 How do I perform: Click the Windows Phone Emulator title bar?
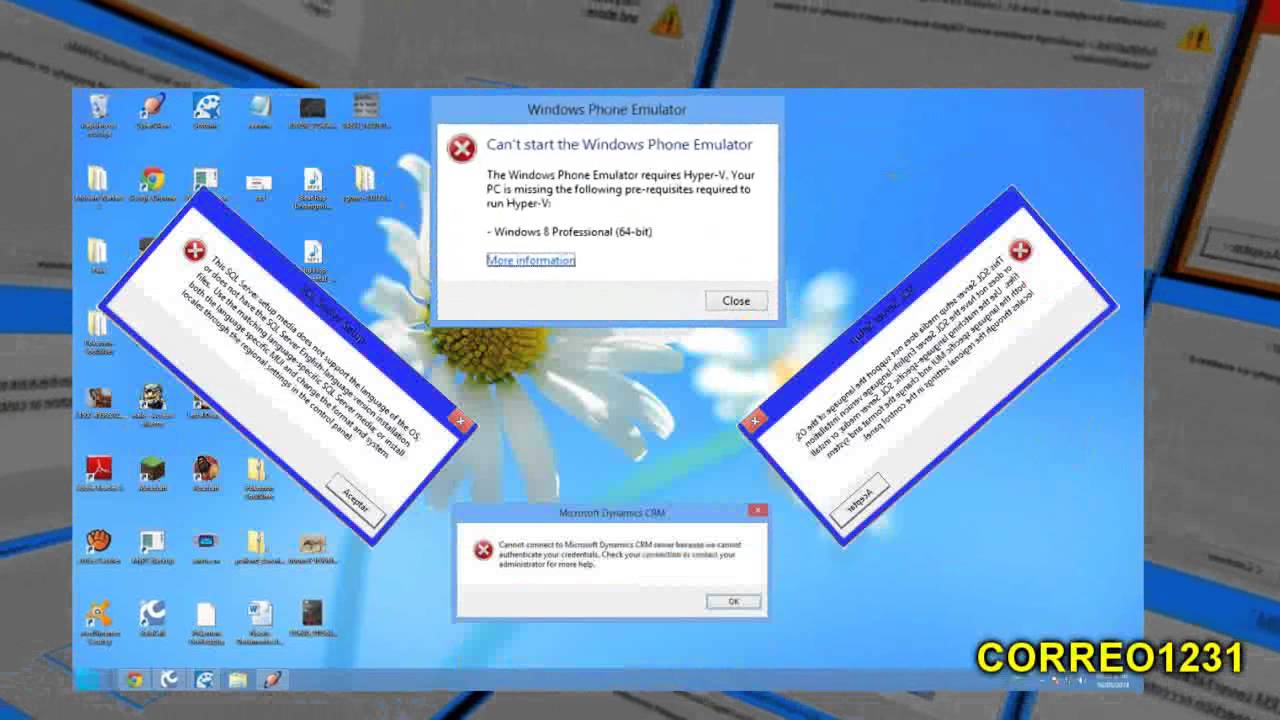point(607,110)
